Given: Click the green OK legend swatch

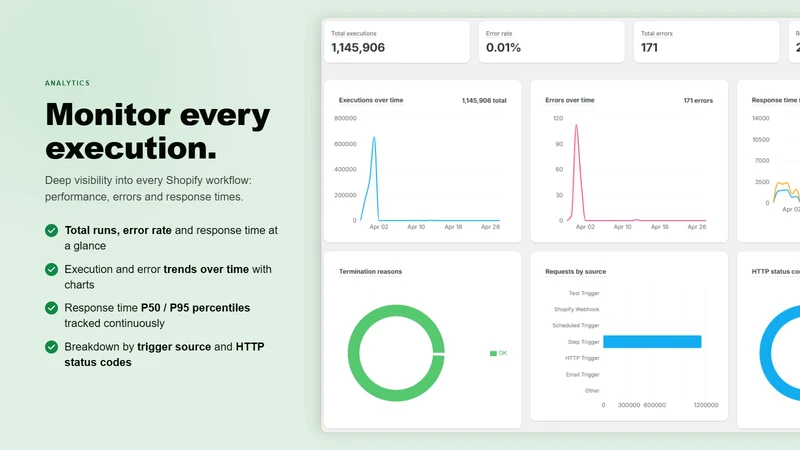Looking at the screenshot, I should pos(493,353).
